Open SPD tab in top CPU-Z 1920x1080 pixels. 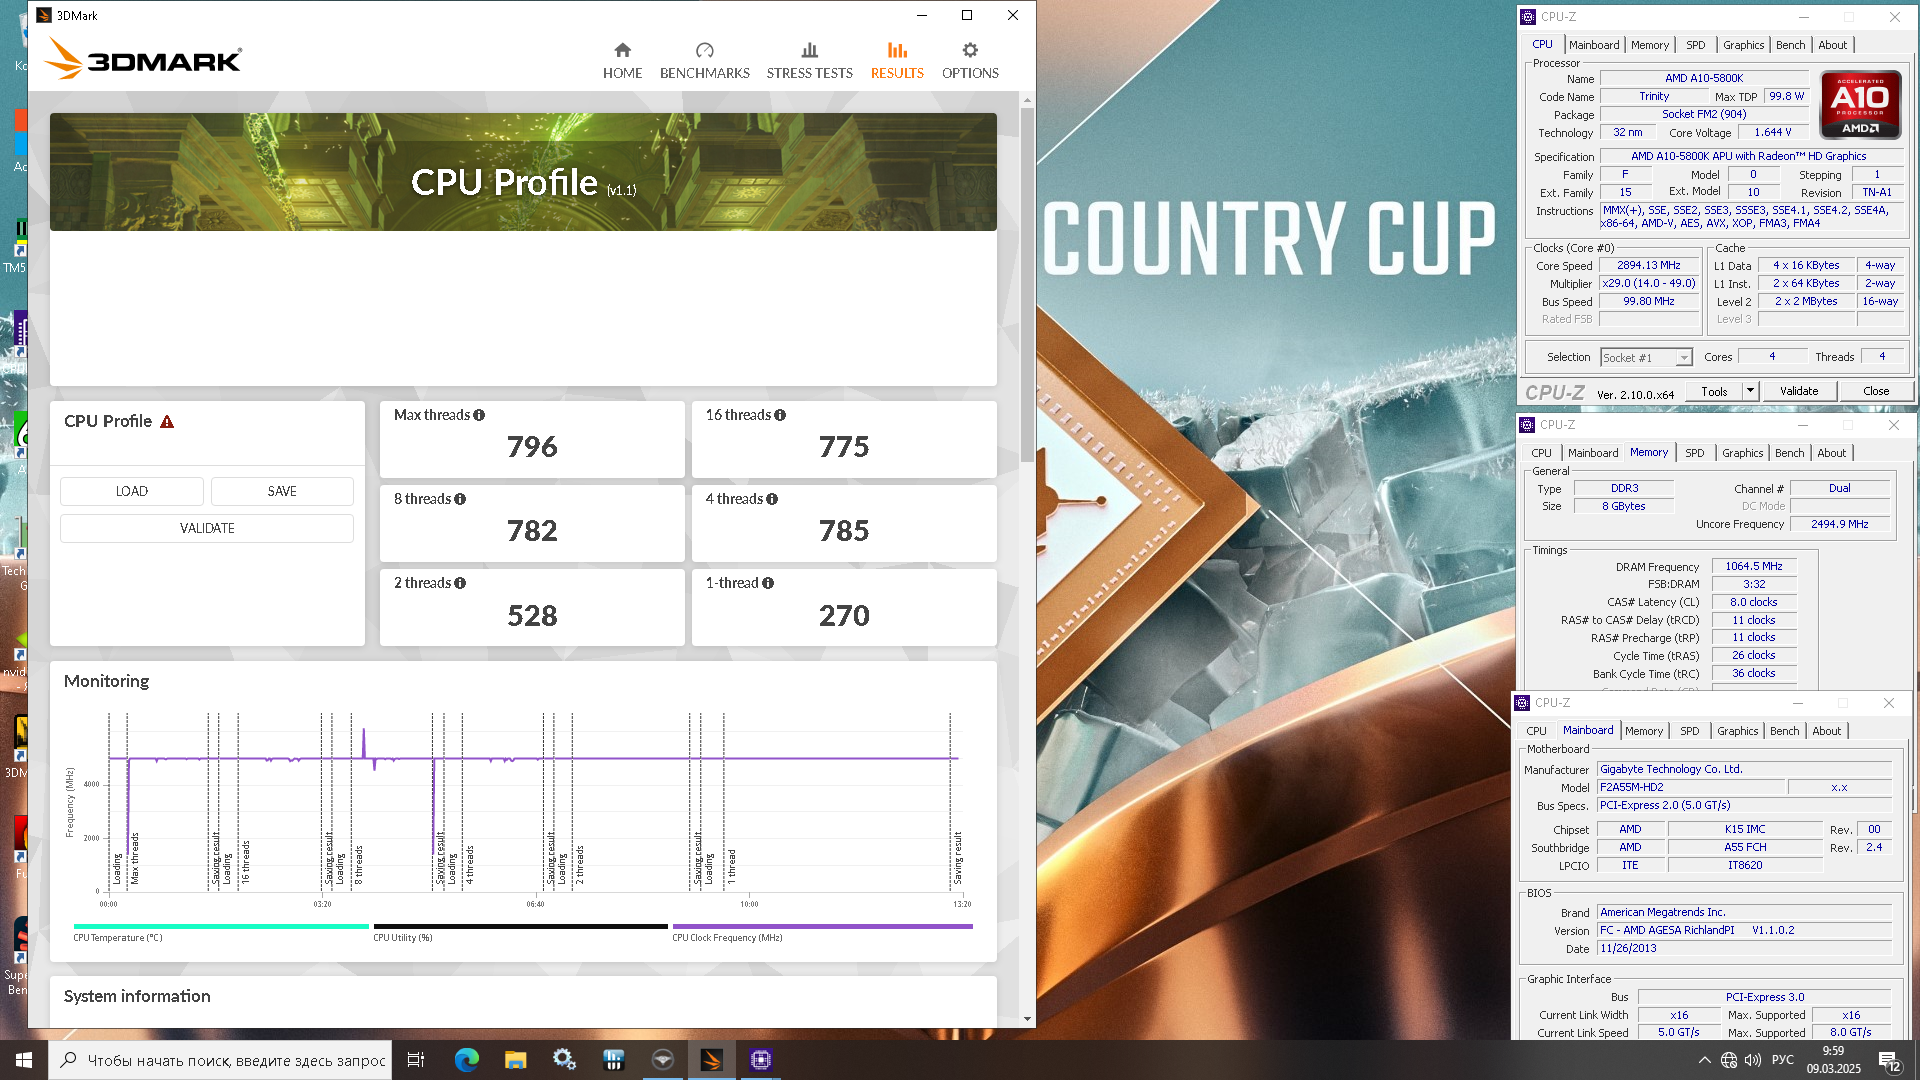point(1696,45)
